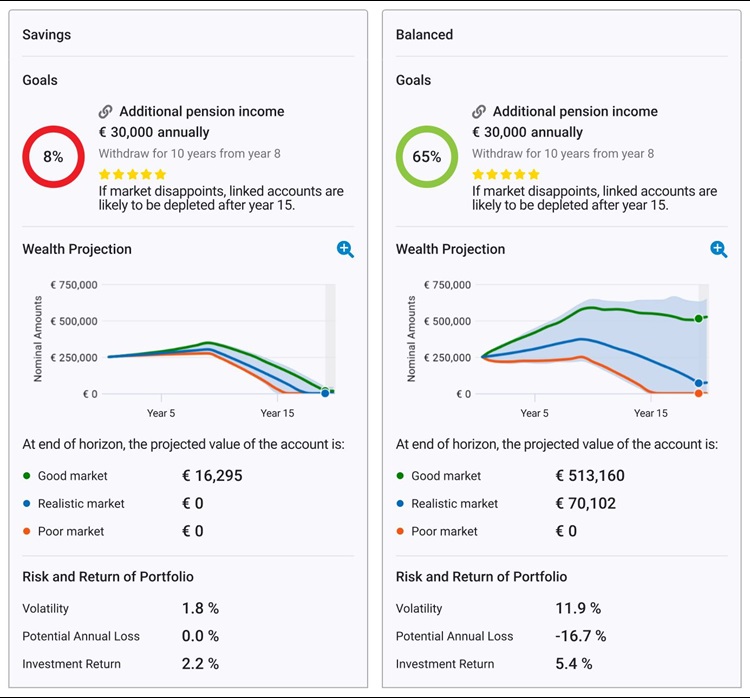750x698 pixels.
Task: Zoom into Balanced wealth projection chart
Action: (x=718, y=249)
